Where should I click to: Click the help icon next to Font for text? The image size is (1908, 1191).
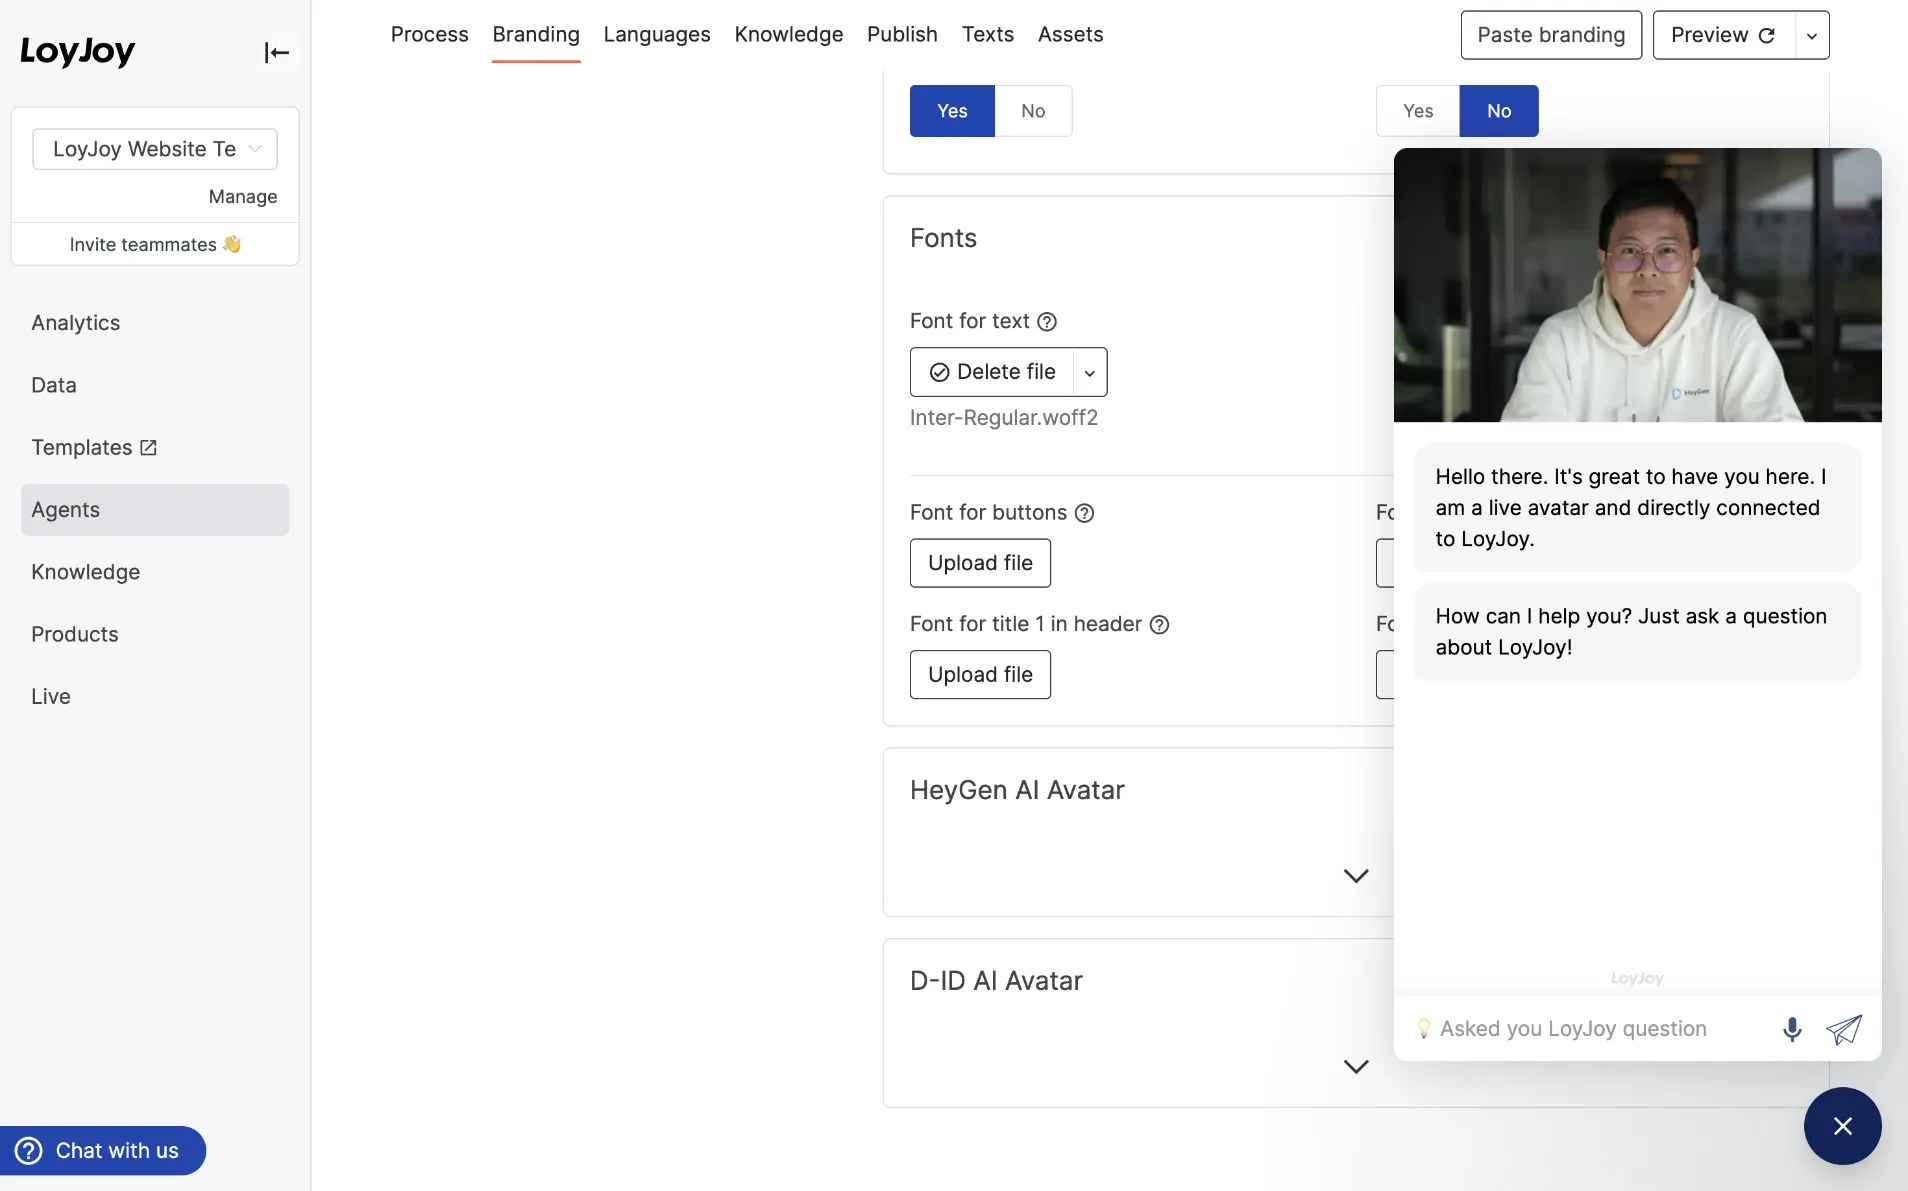click(1046, 321)
